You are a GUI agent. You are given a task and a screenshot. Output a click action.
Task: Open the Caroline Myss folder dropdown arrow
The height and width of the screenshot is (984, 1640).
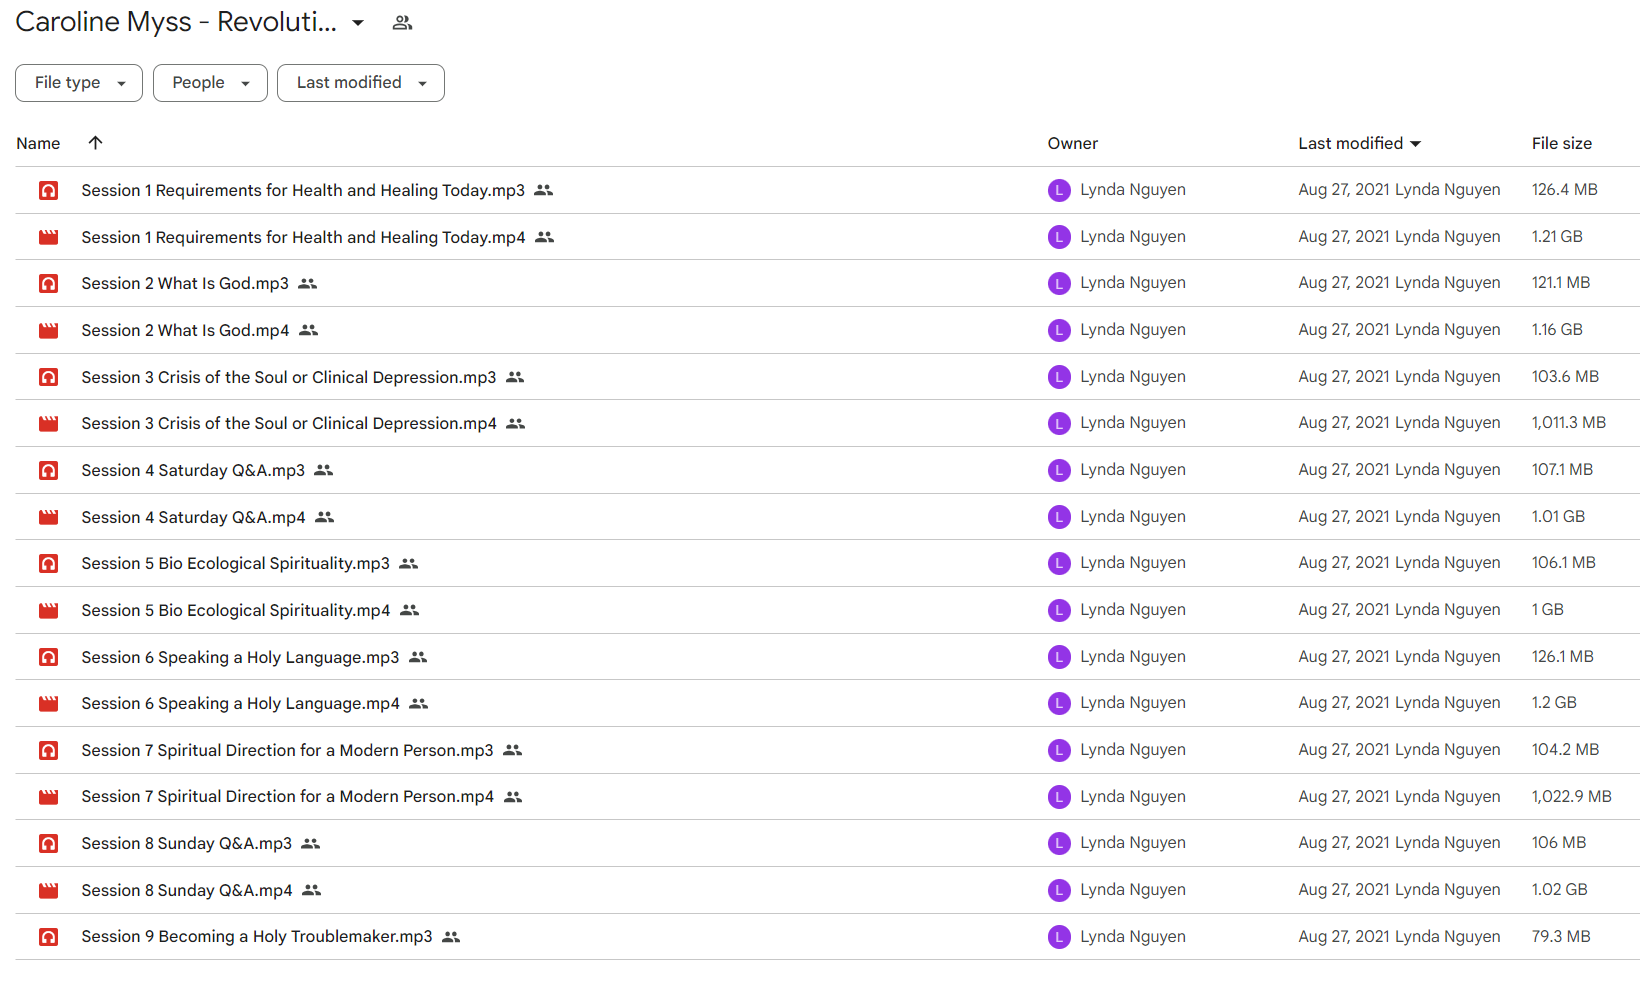[358, 23]
